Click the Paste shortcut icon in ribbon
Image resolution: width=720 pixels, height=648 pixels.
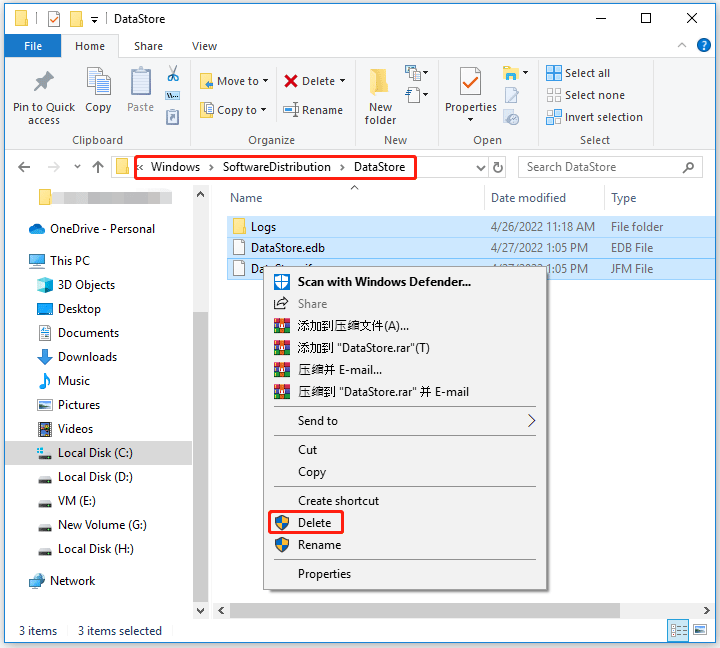173,117
